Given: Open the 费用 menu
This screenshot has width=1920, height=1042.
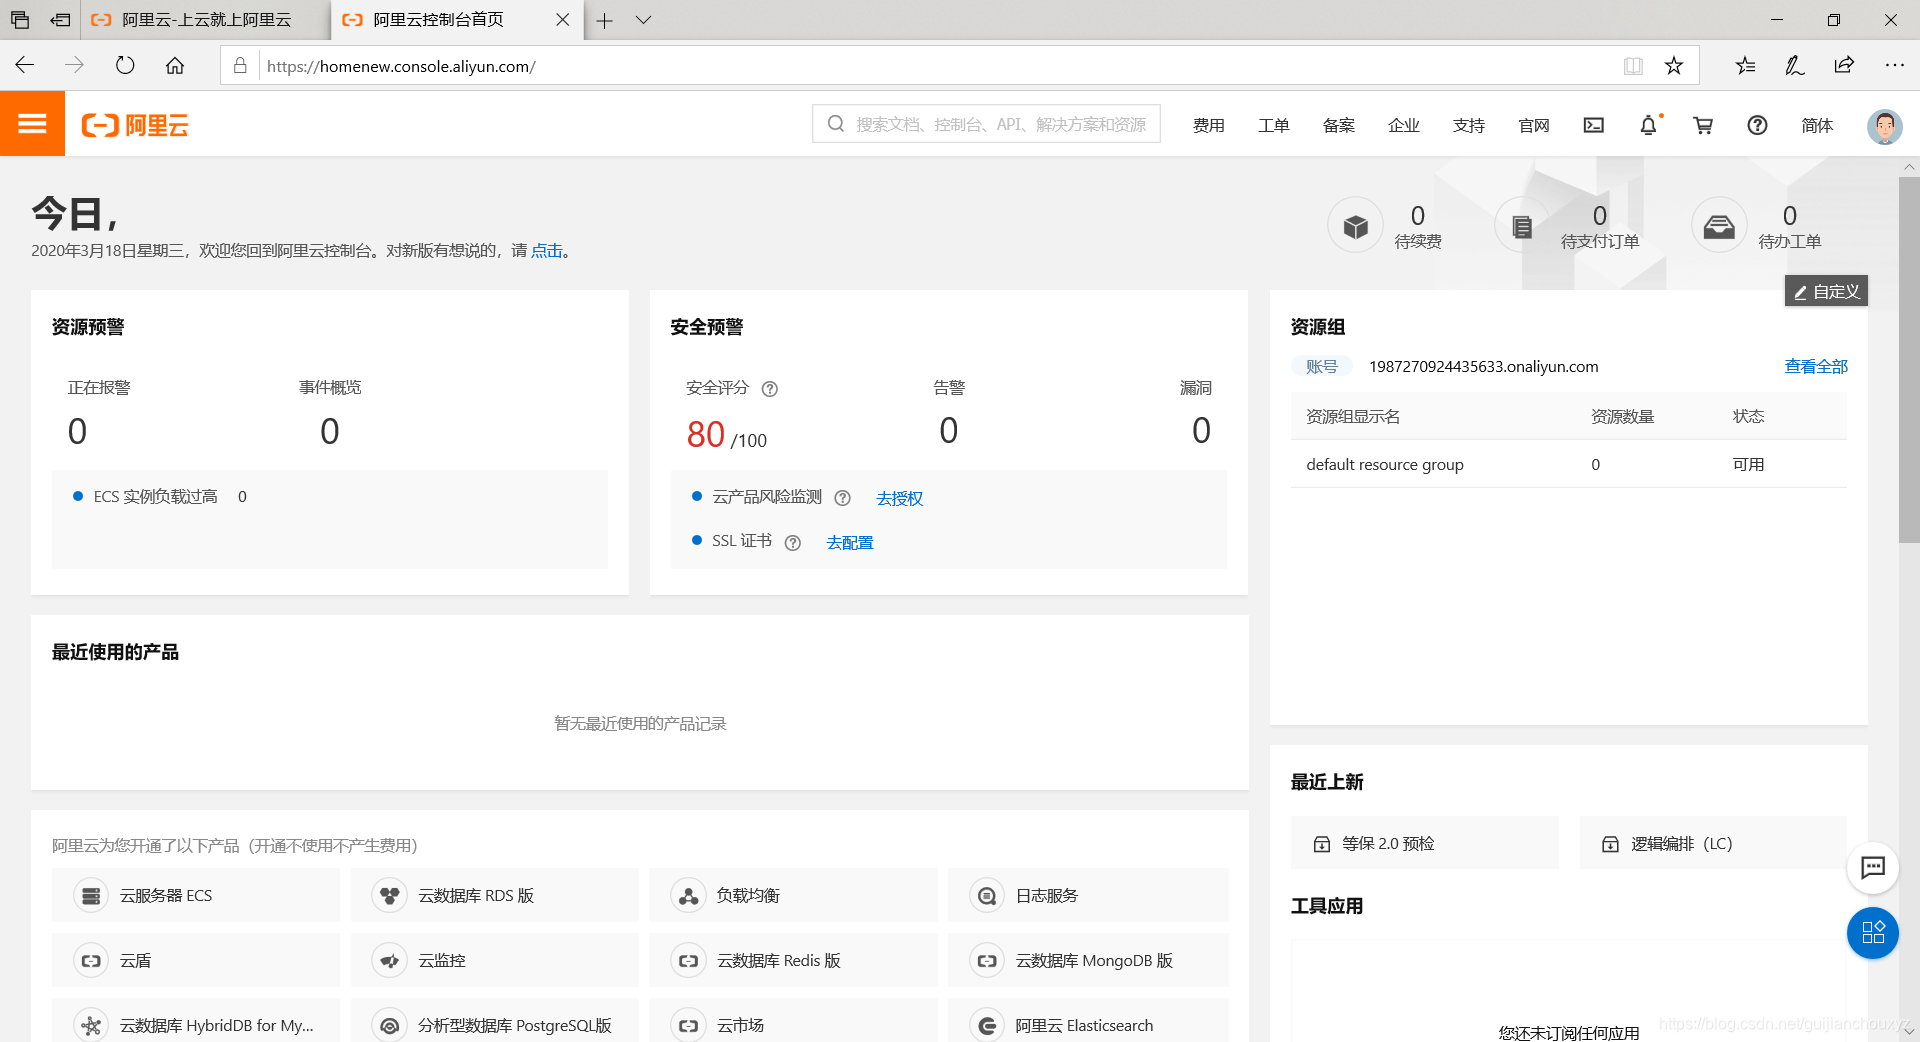Looking at the screenshot, I should 1208,125.
